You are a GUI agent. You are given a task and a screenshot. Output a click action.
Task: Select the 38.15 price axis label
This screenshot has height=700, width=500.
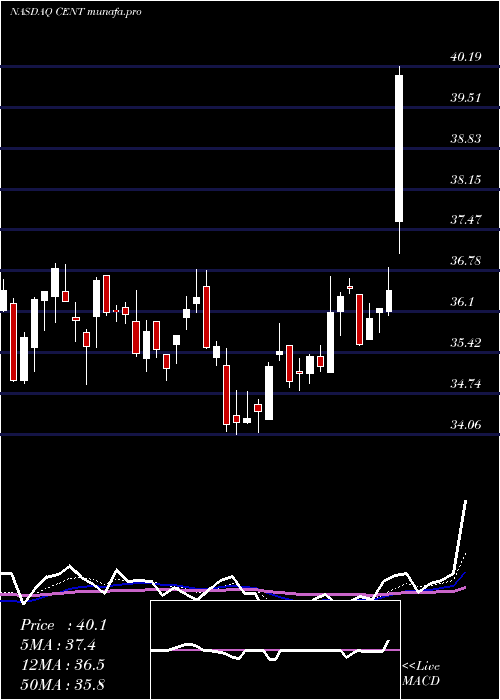tap(466, 180)
